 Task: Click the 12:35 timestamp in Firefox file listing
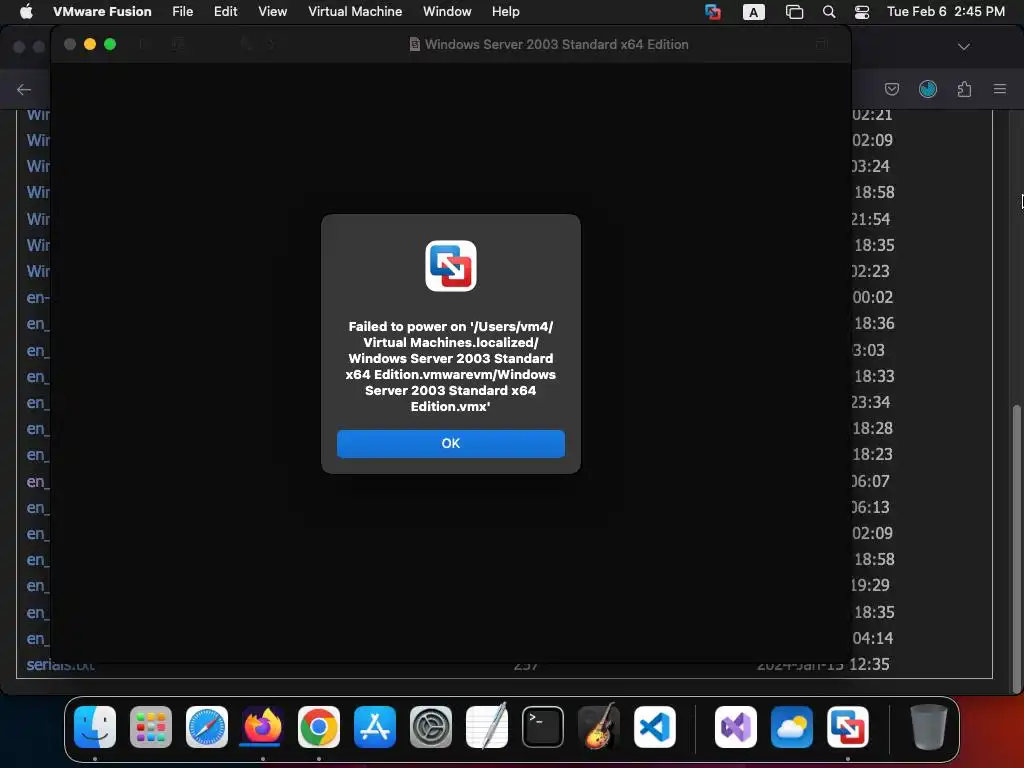click(x=869, y=665)
